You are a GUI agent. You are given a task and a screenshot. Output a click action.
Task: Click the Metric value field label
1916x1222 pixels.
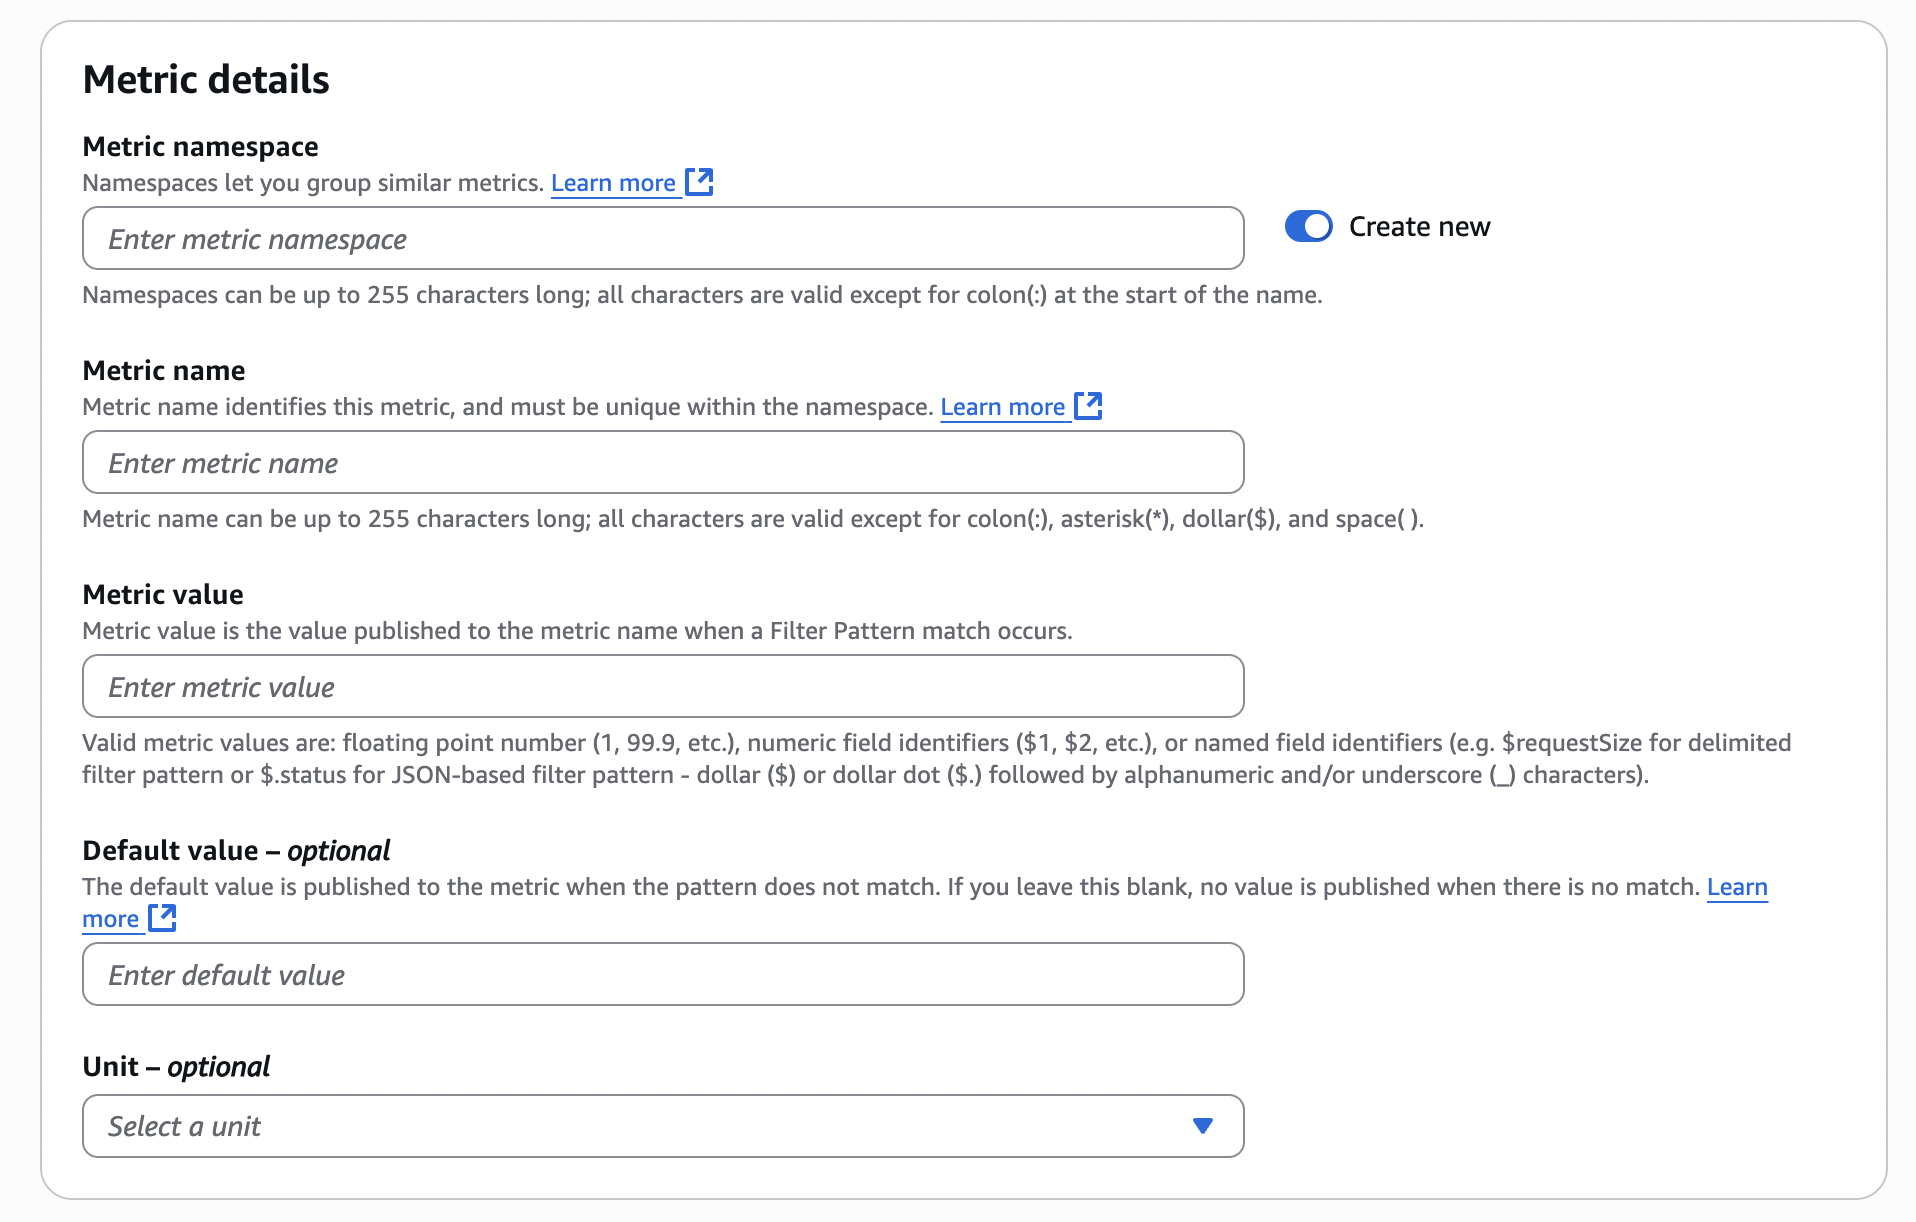[163, 595]
